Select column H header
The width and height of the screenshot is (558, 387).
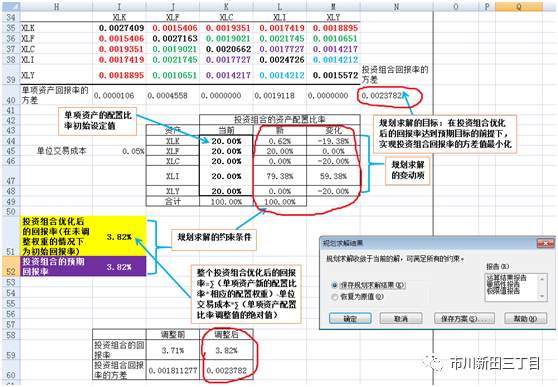tap(56, 6)
